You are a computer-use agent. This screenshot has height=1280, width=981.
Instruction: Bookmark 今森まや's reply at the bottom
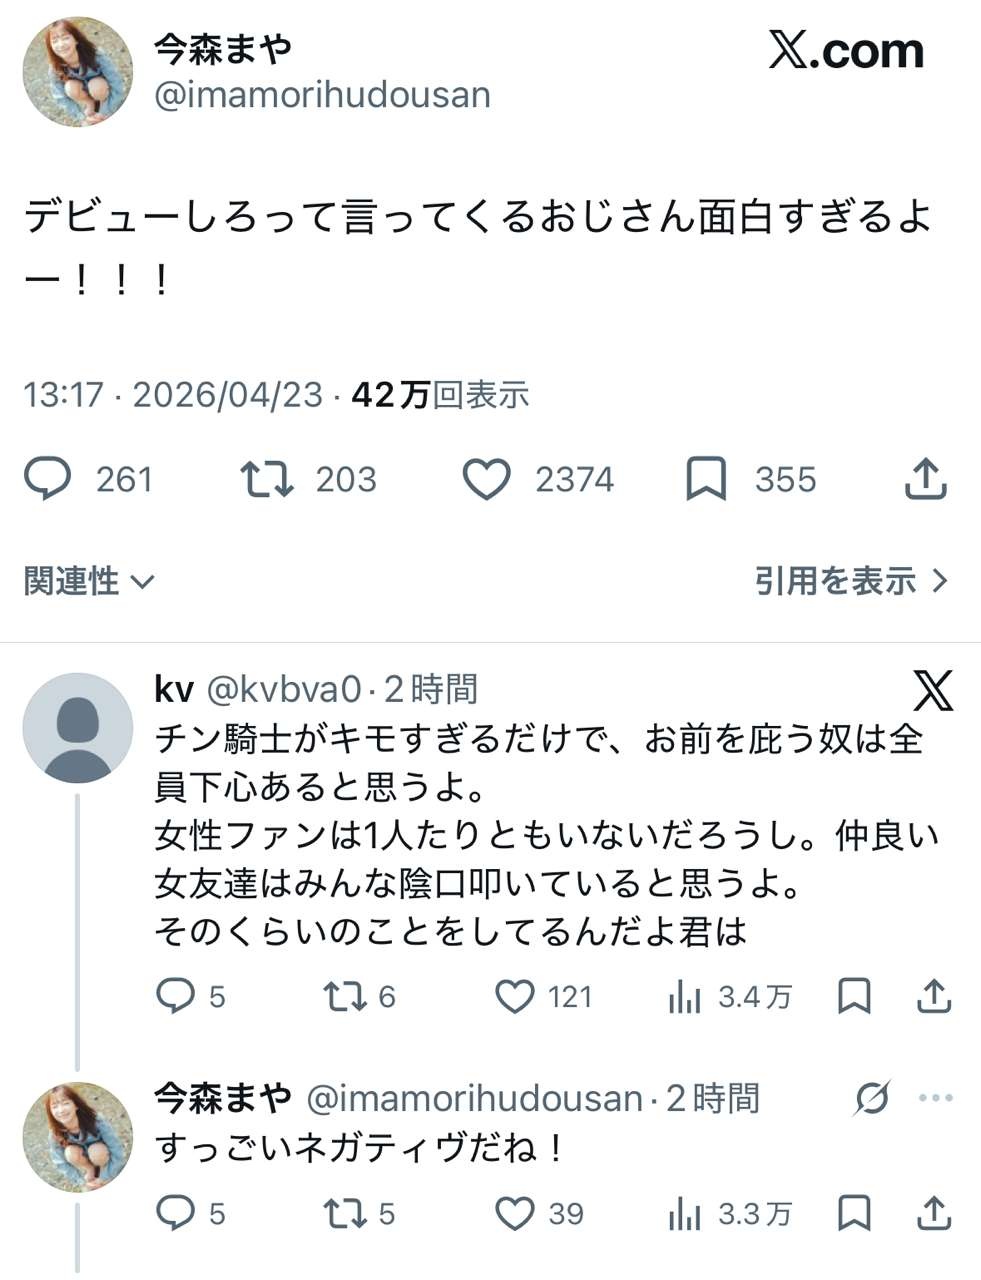[854, 1213]
